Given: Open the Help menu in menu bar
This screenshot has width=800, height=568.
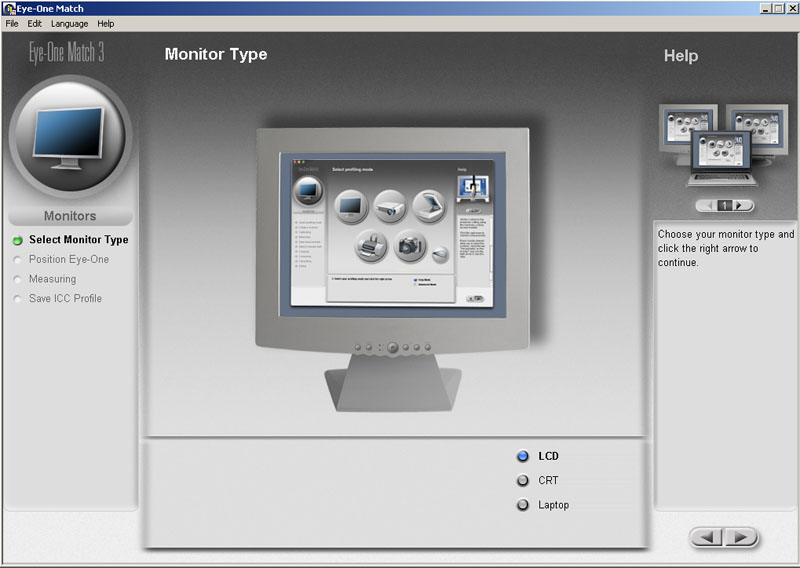Looking at the screenshot, I should (106, 23).
